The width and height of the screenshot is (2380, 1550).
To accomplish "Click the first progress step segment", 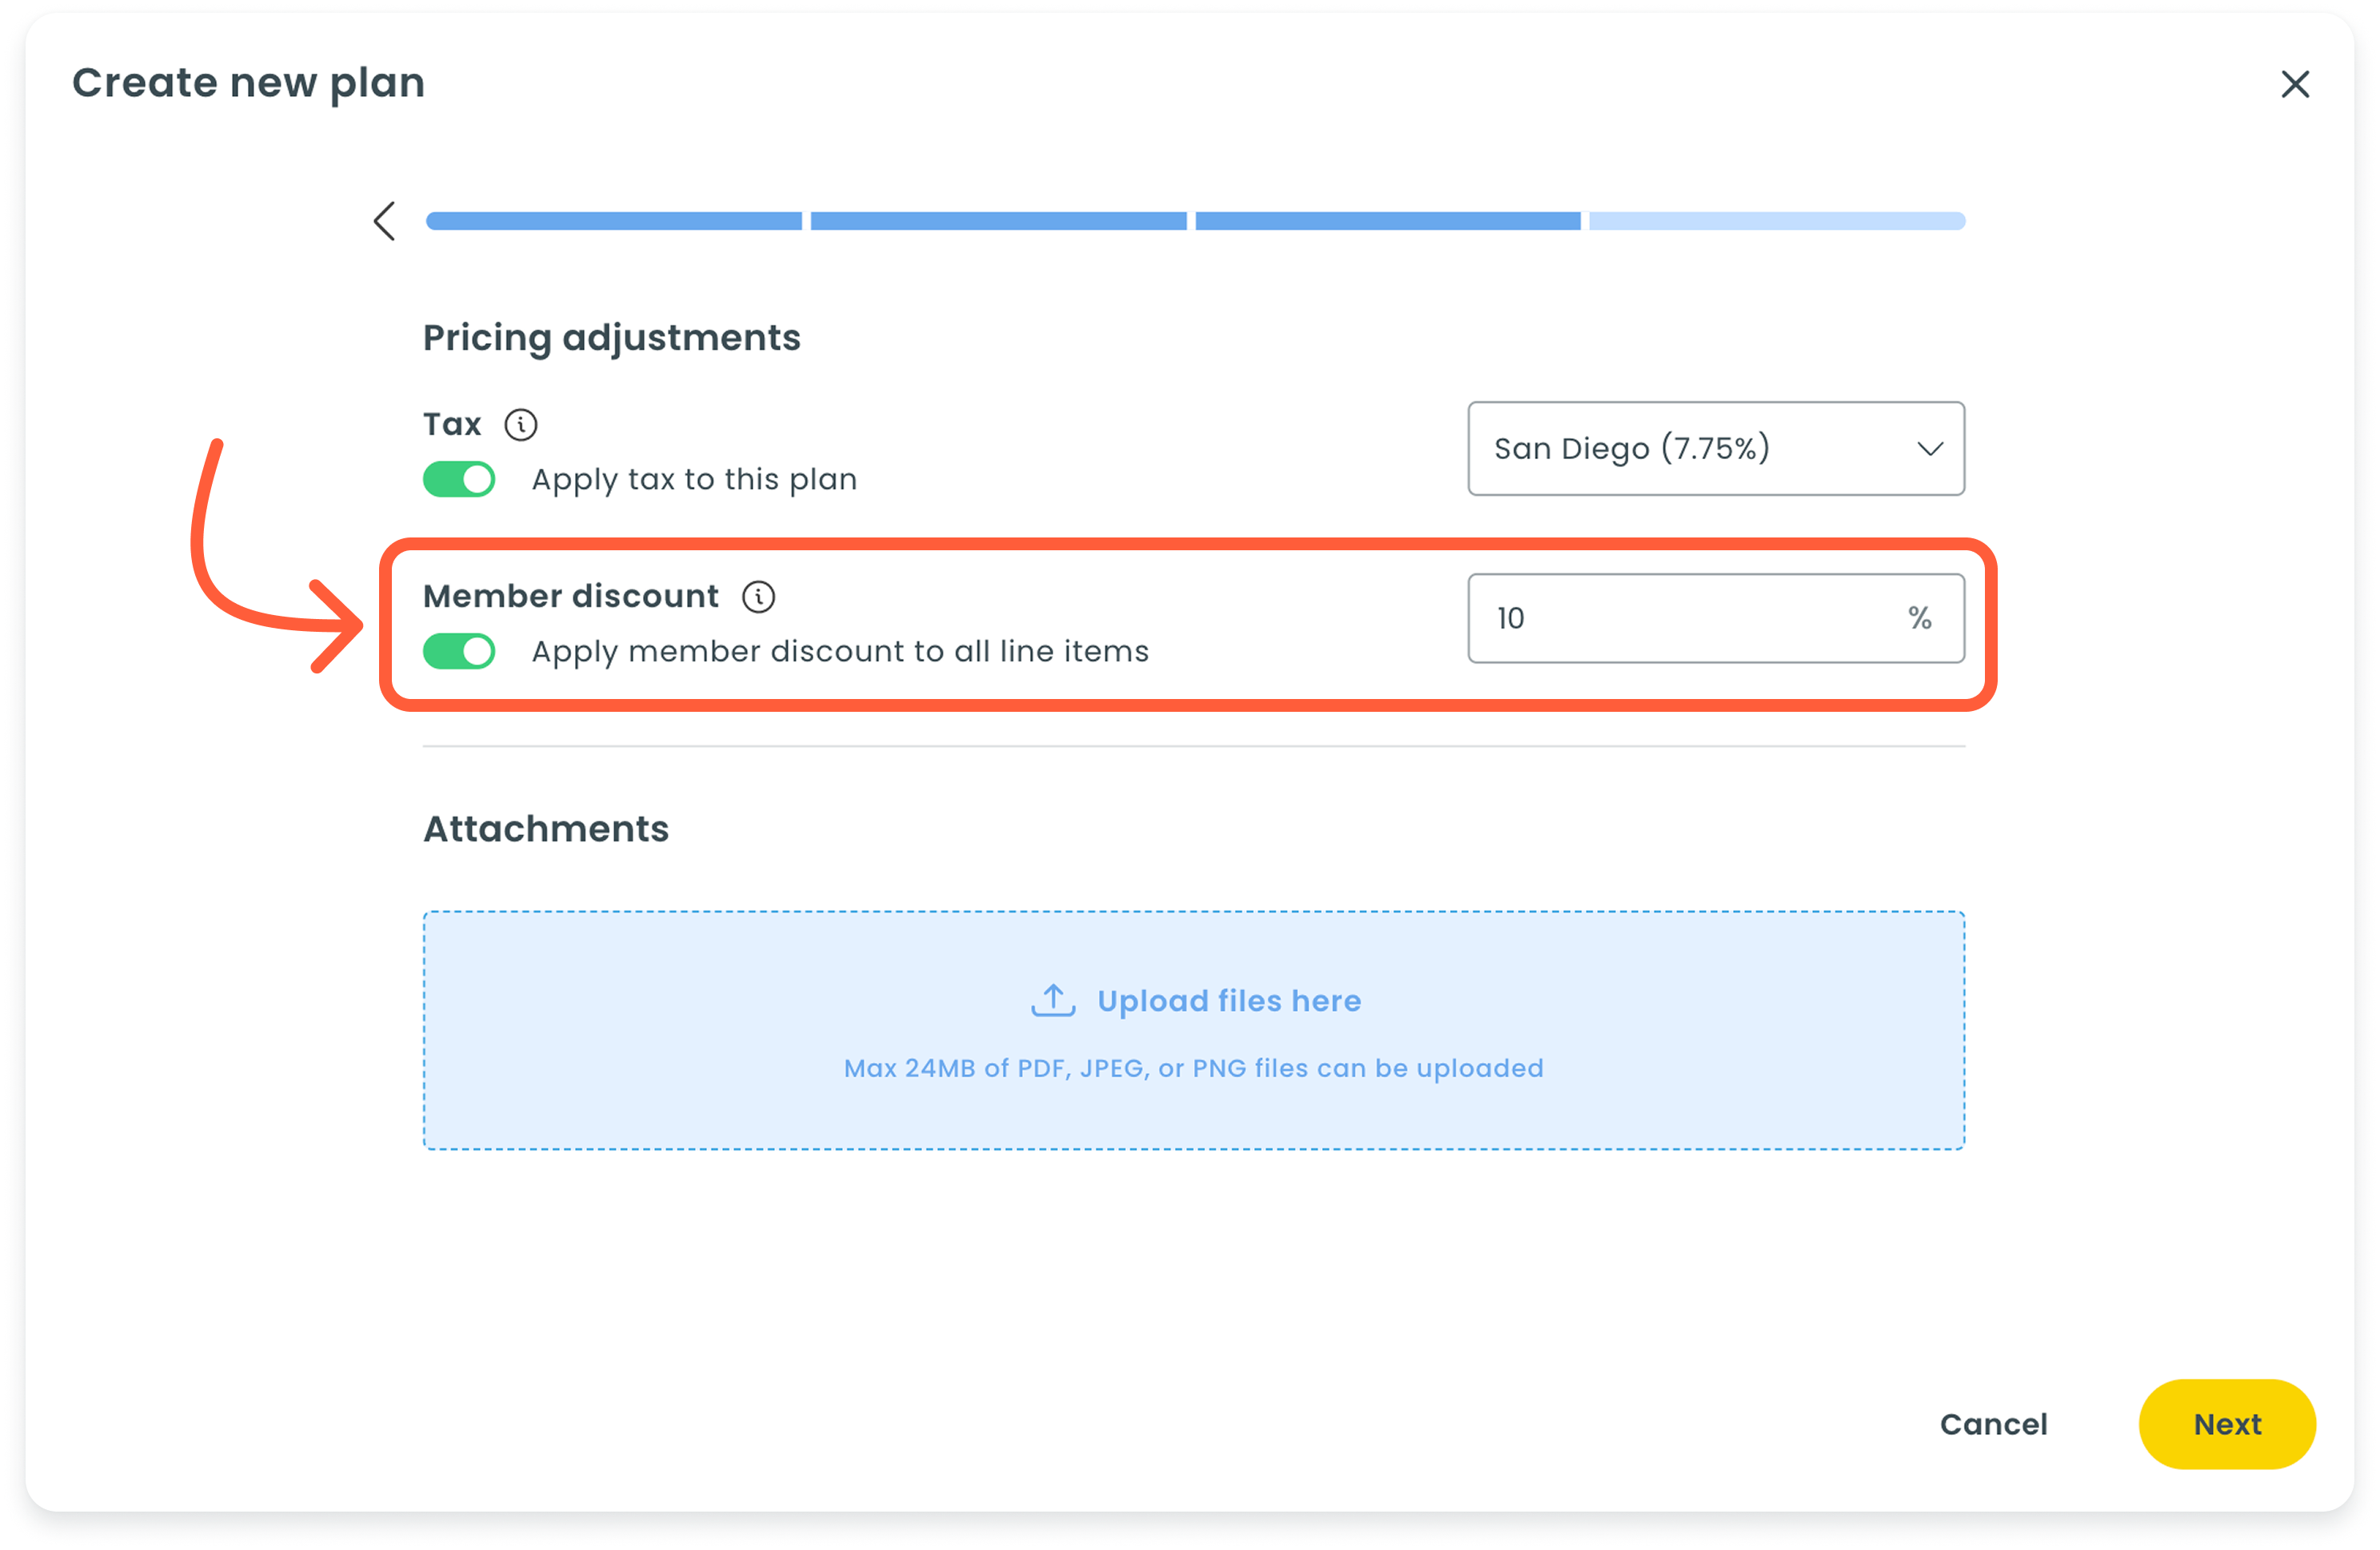I will pyautogui.click(x=614, y=221).
